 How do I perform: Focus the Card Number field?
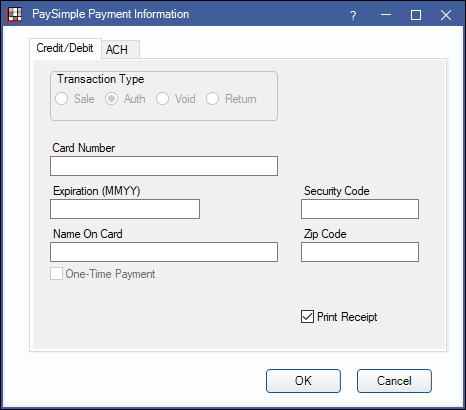(x=164, y=166)
